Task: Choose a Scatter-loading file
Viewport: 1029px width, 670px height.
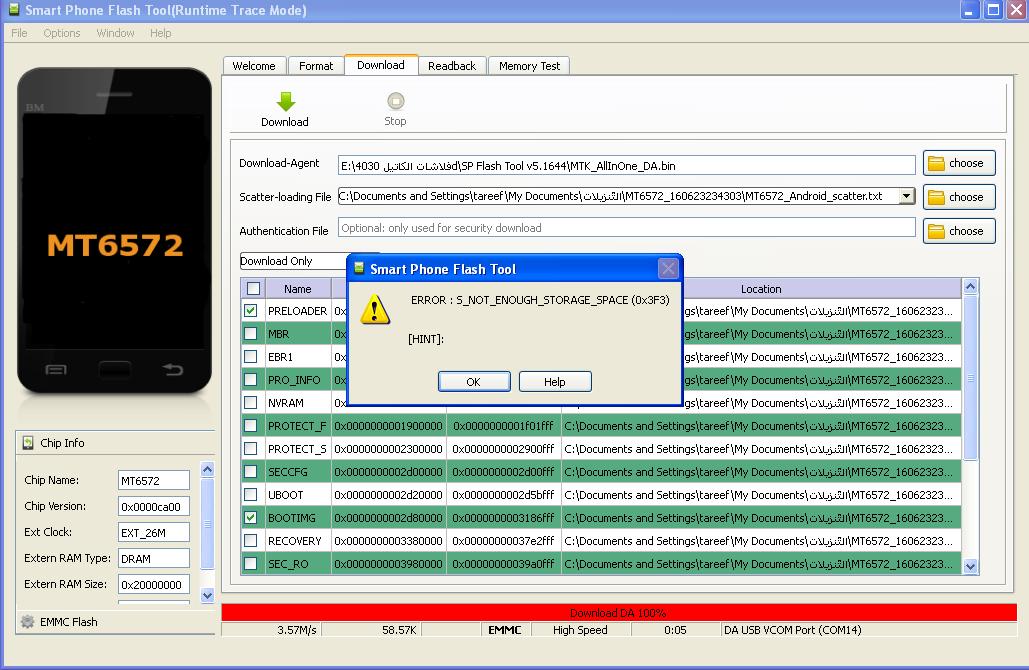Action: pos(959,197)
